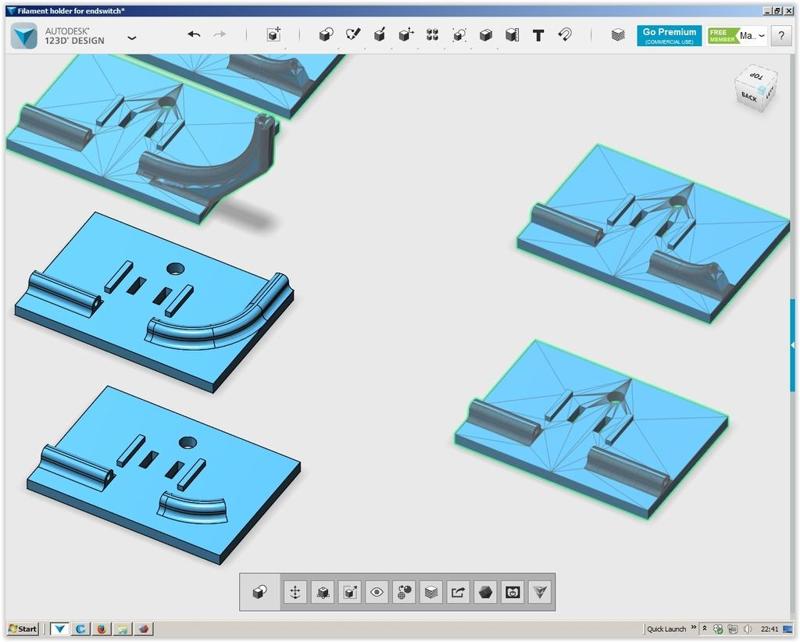Open the Combine tool
800x642 pixels.
point(486,35)
